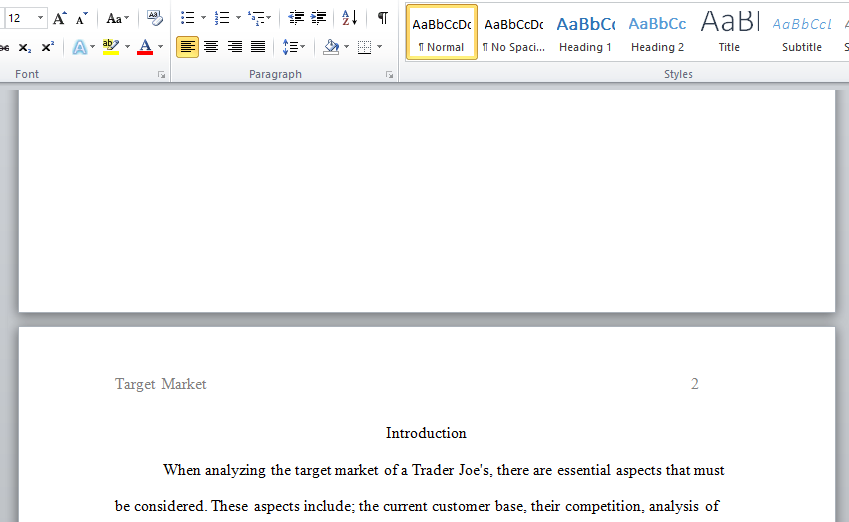Click the Numbering list icon
Viewport: 849px width, 522px height.
point(222,18)
